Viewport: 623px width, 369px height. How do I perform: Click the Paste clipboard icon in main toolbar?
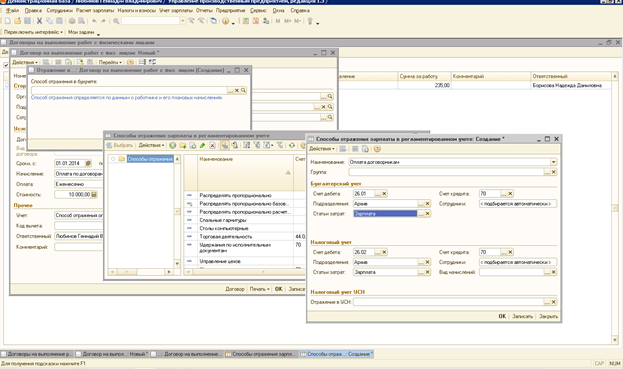[59, 21]
